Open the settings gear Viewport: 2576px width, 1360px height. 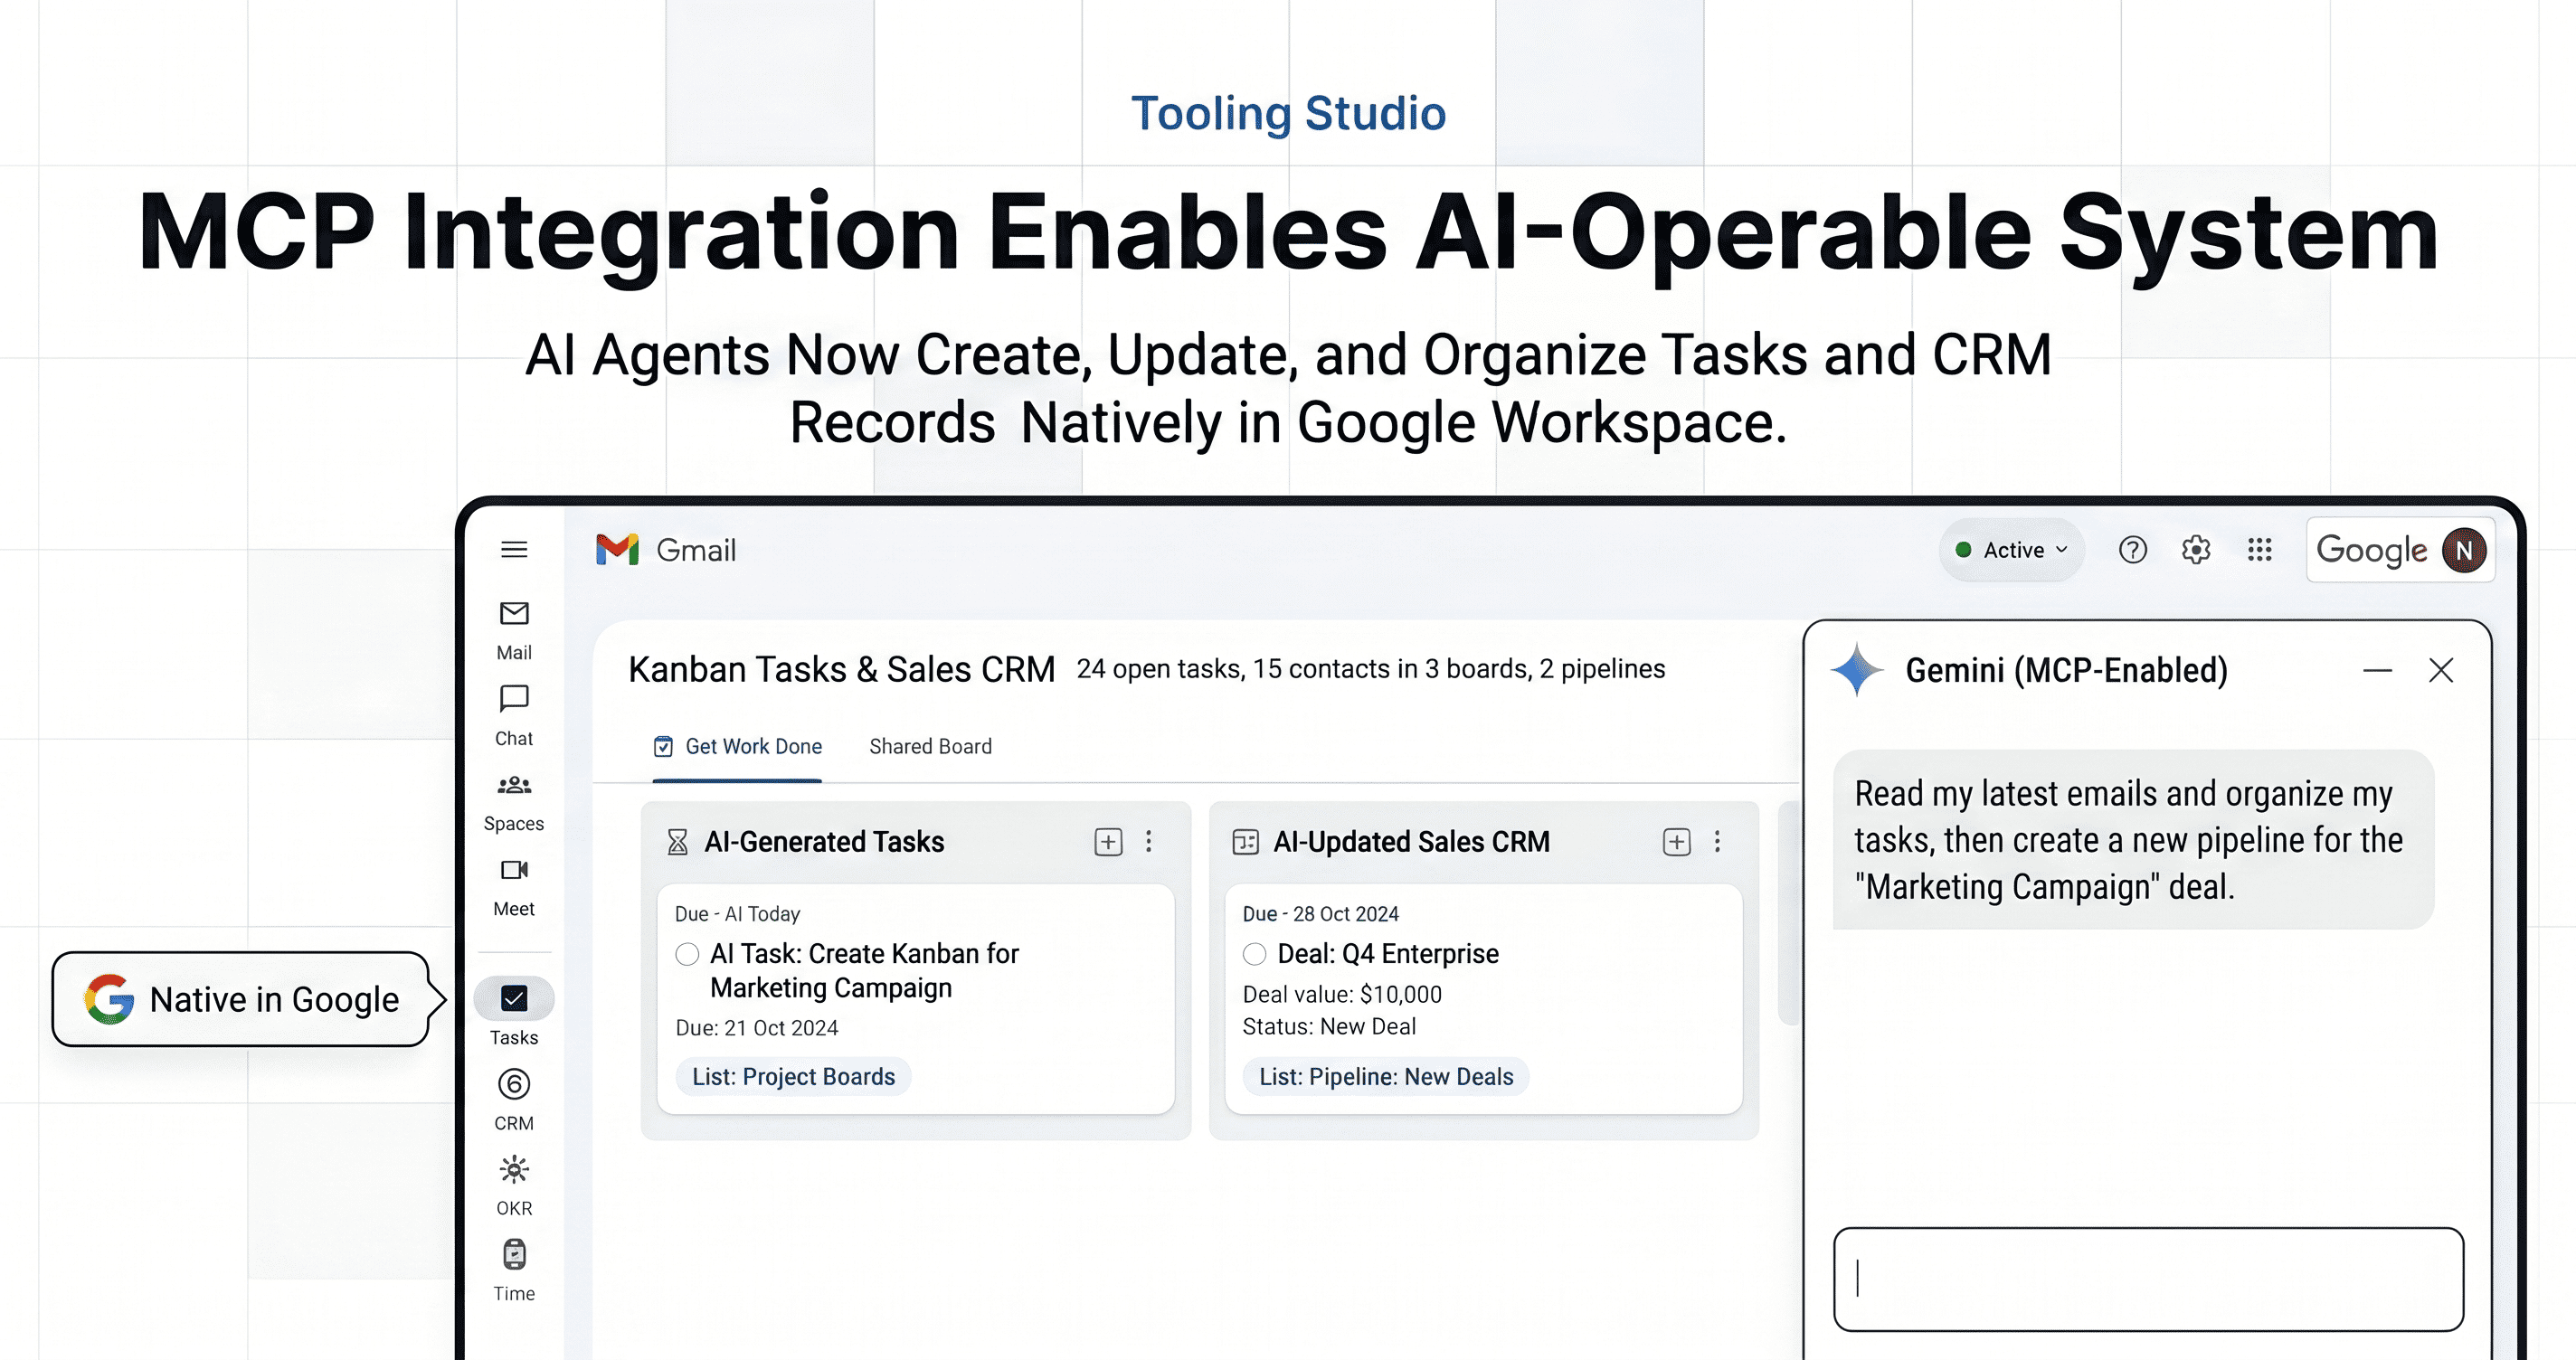[2195, 549]
